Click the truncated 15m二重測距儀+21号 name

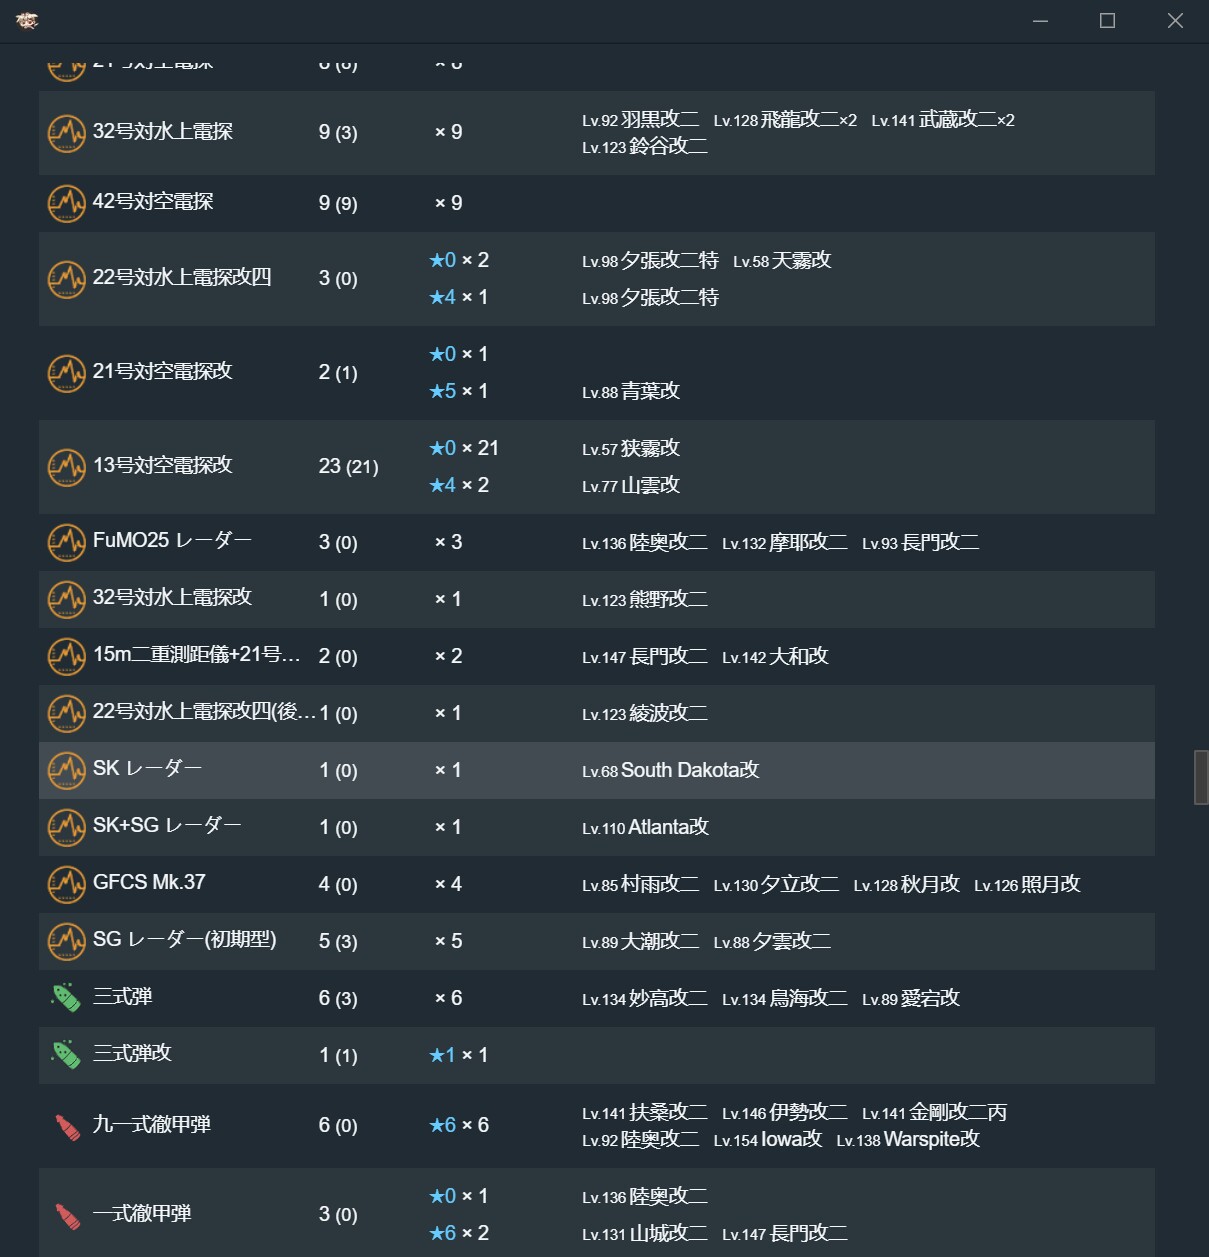[x=196, y=655]
